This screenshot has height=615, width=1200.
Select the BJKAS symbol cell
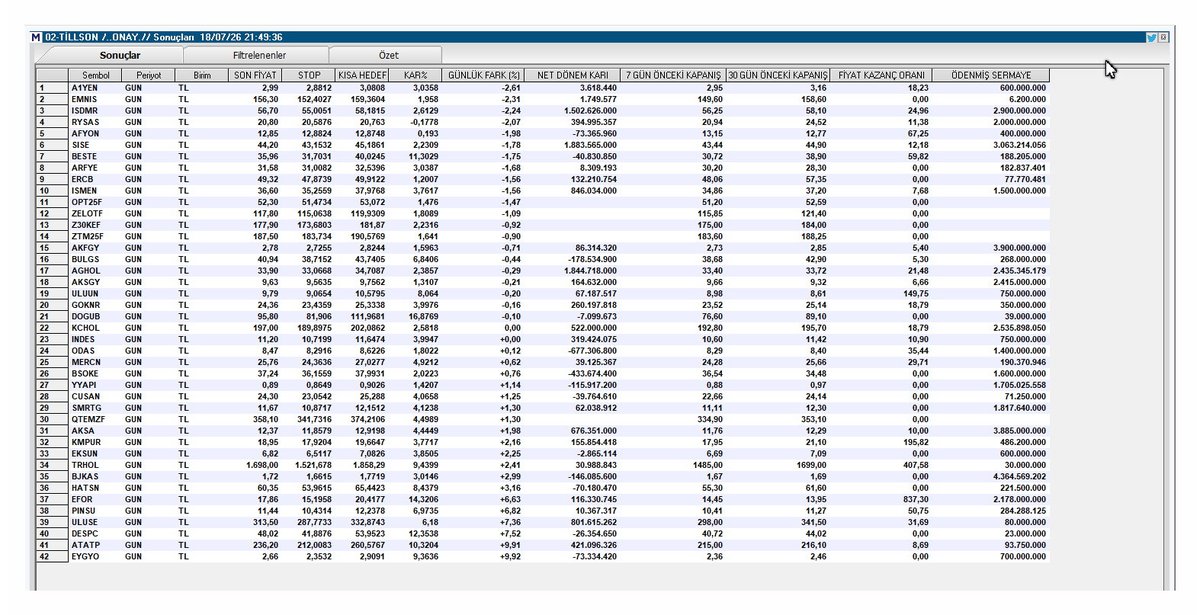[x=95, y=475]
